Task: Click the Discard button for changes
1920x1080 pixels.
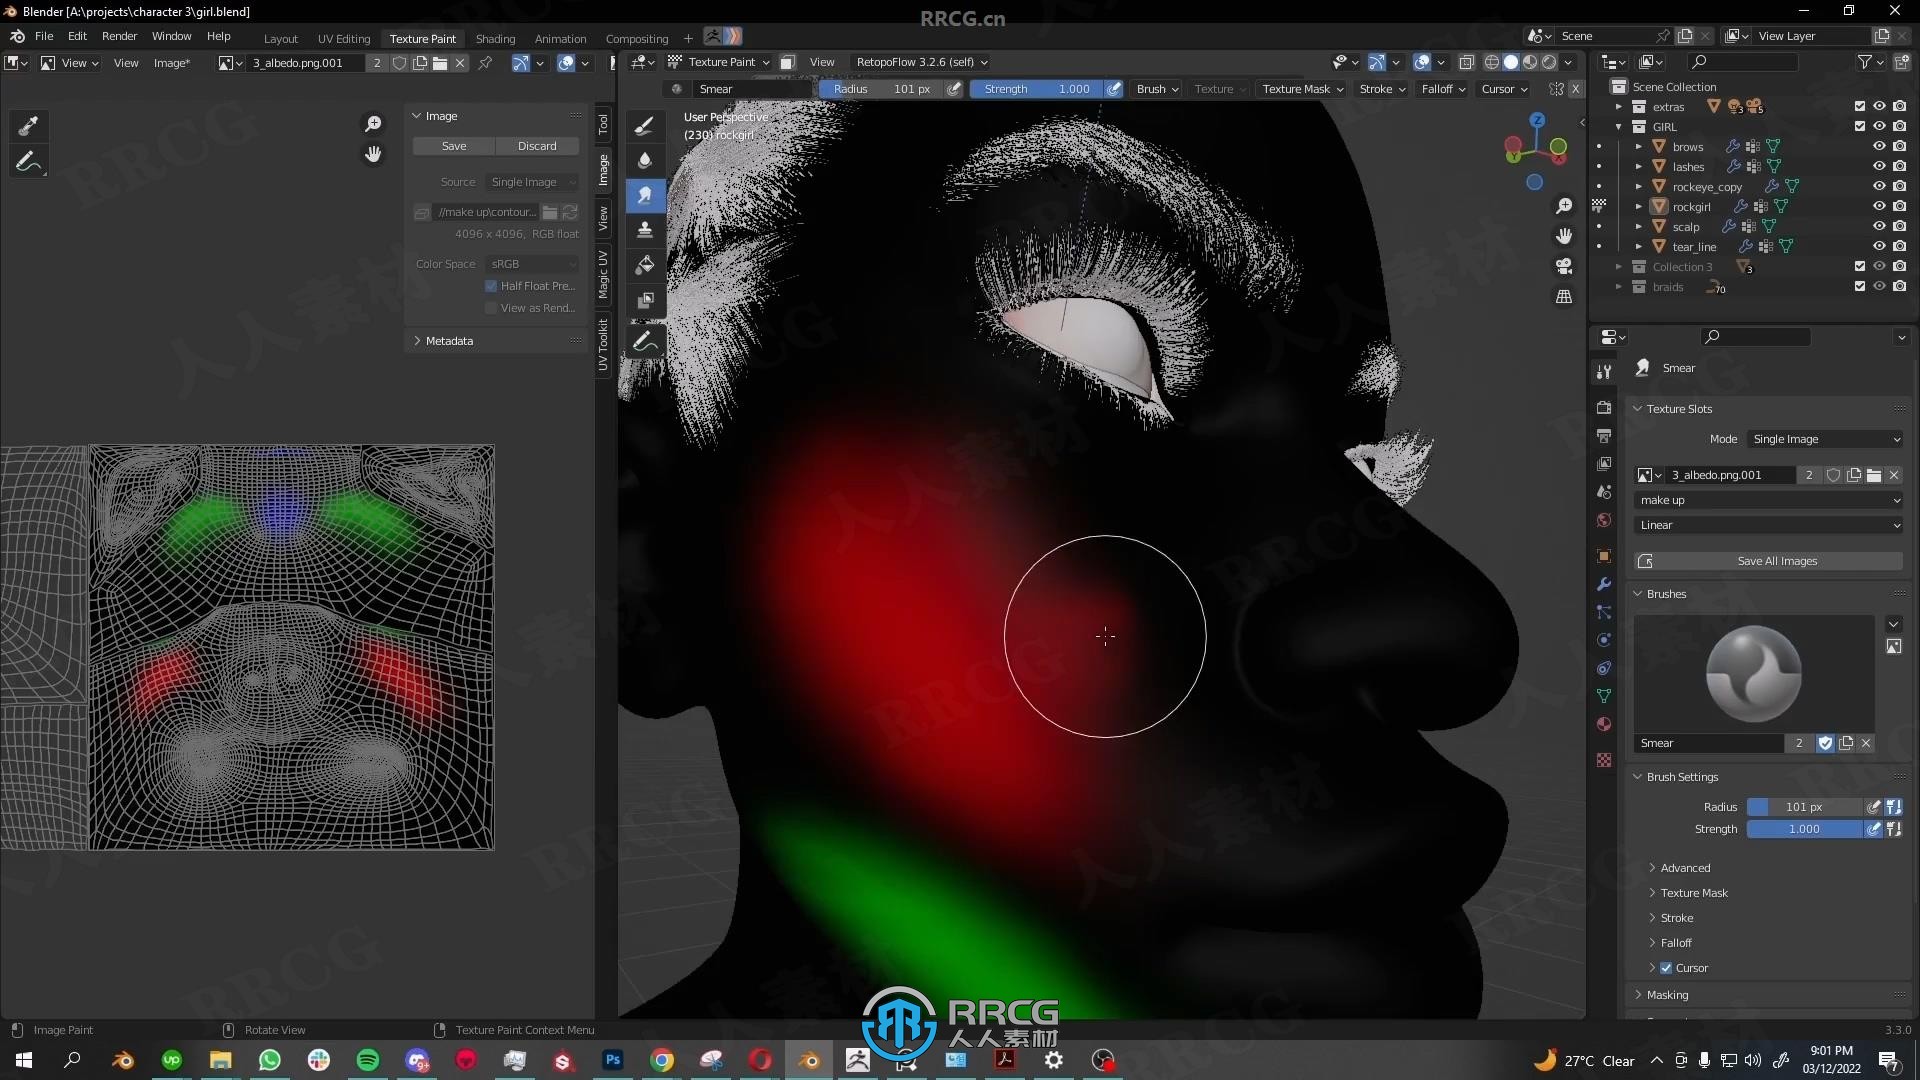Action: (538, 145)
